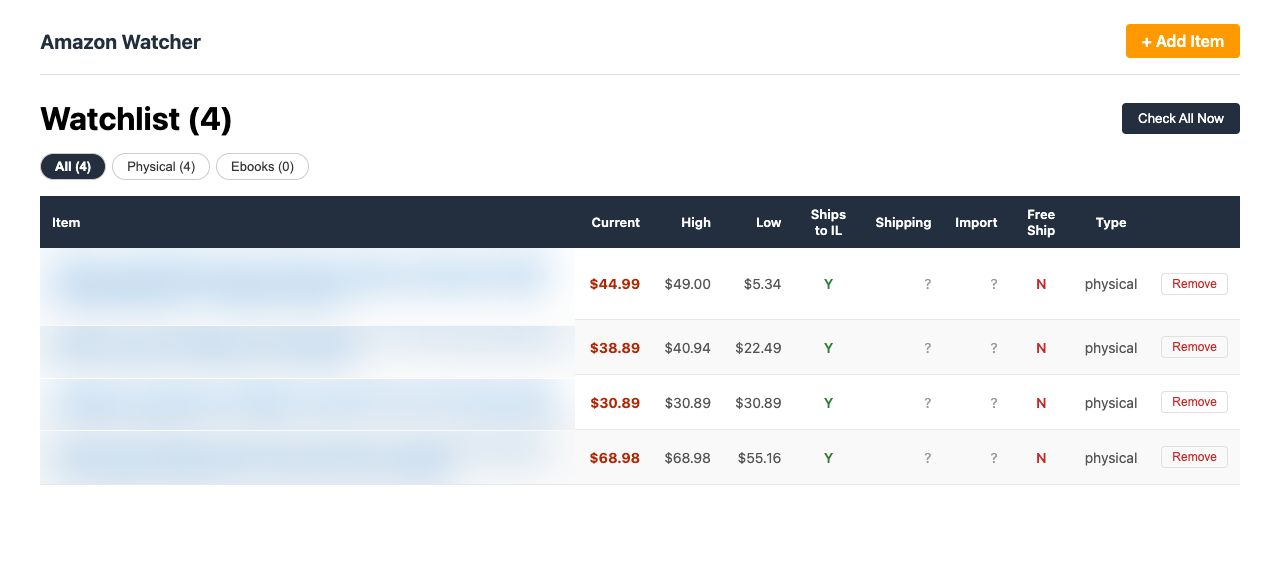The height and width of the screenshot is (577, 1280).
Task: Click the high price $40.94
Action: 688,348
